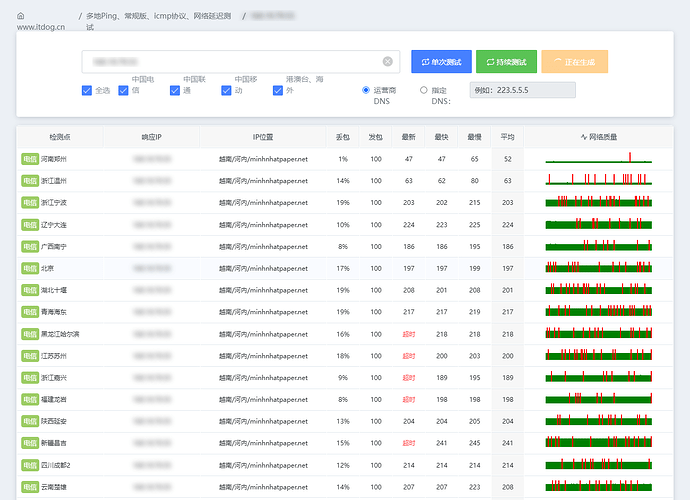
Task: Click the 电信 badge beside 江苏苏州
Action: click(x=30, y=356)
